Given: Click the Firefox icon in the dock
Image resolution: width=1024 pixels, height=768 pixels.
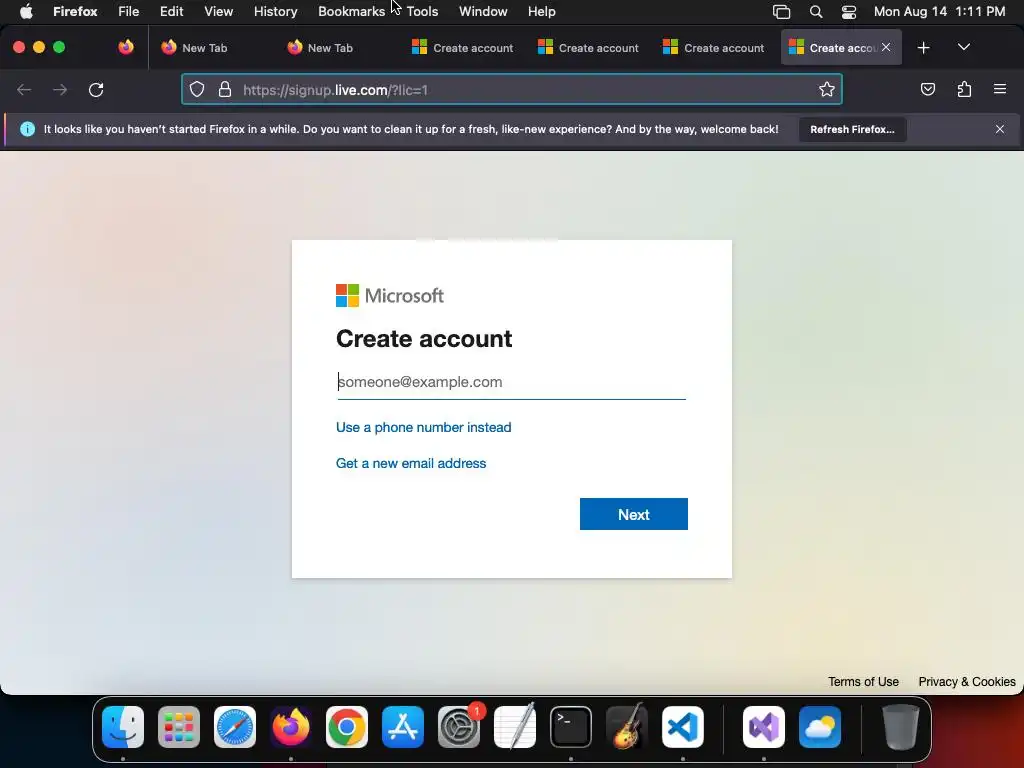Looking at the screenshot, I should (x=291, y=727).
